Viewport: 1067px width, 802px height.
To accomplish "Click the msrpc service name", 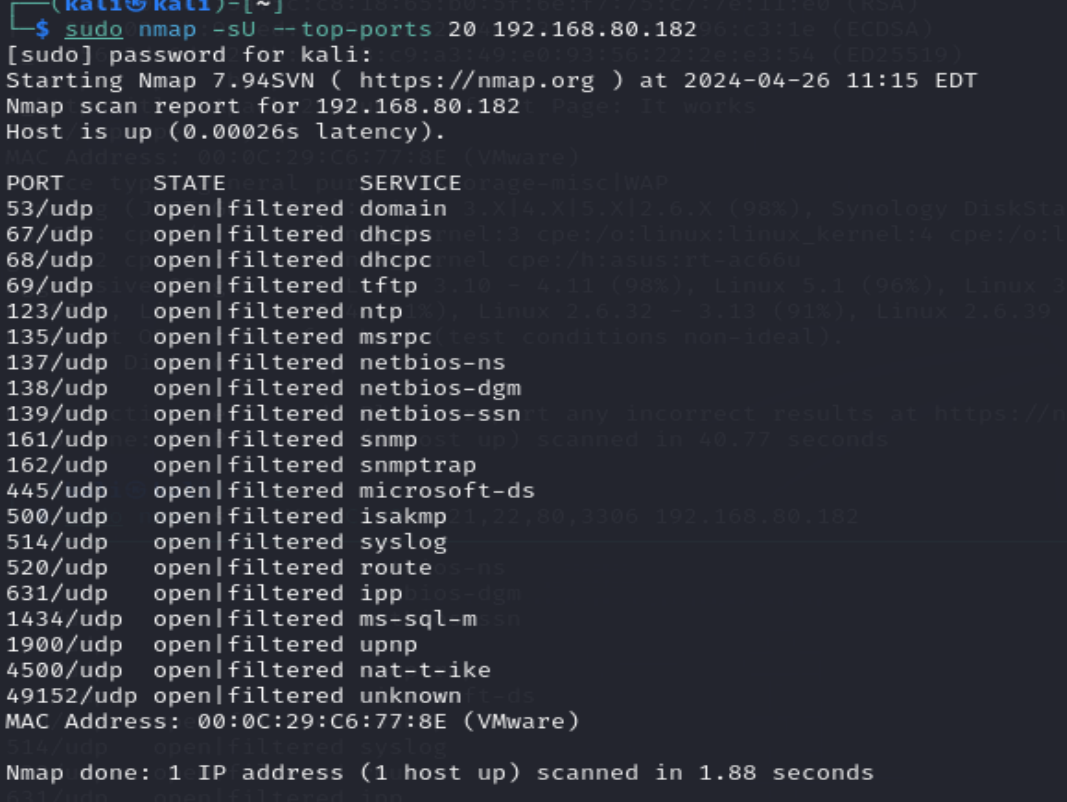I will pyautogui.click(x=396, y=337).
